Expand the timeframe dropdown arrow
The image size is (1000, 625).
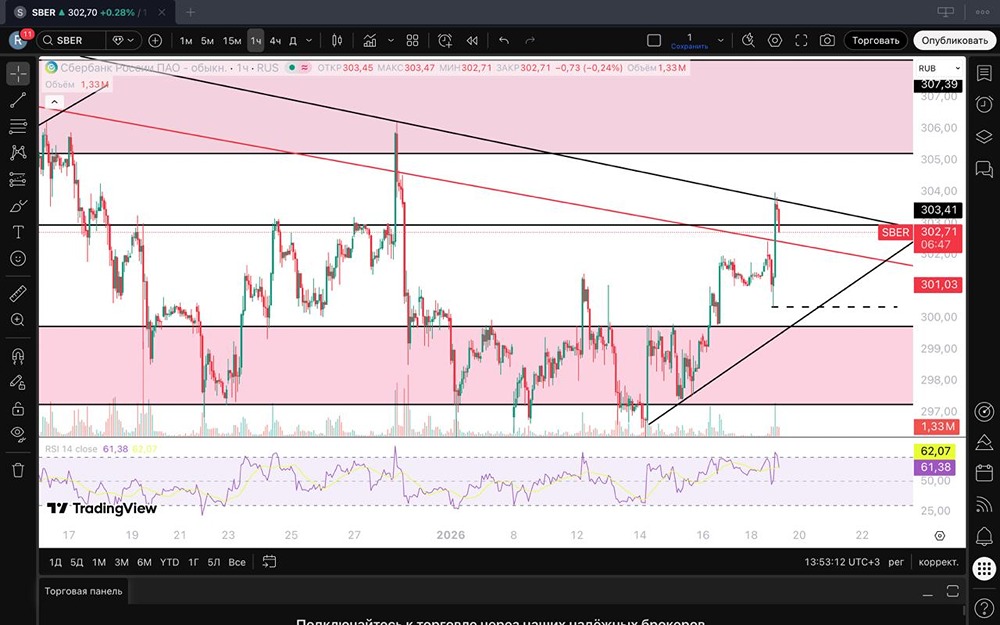click(x=309, y=41)
